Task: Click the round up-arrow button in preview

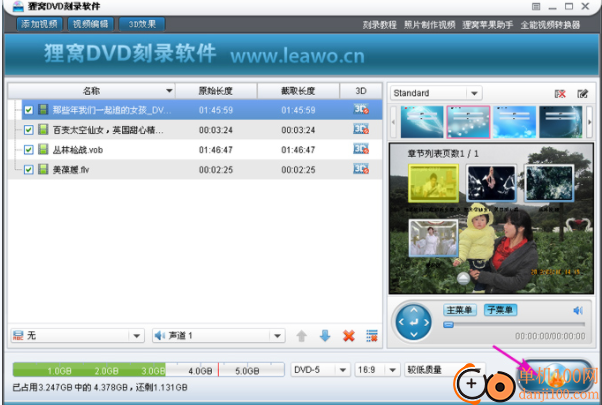Action: tap(463, 278)
